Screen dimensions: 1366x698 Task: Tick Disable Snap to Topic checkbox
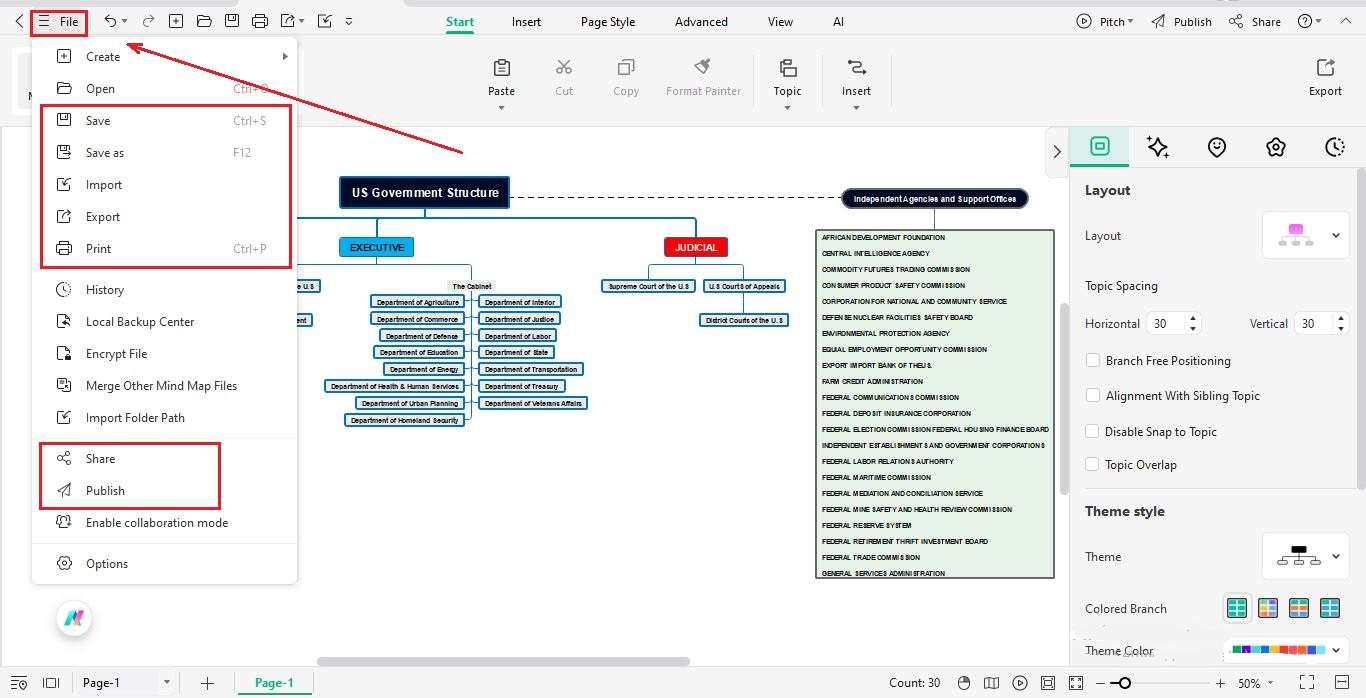tap(1093, 431)
